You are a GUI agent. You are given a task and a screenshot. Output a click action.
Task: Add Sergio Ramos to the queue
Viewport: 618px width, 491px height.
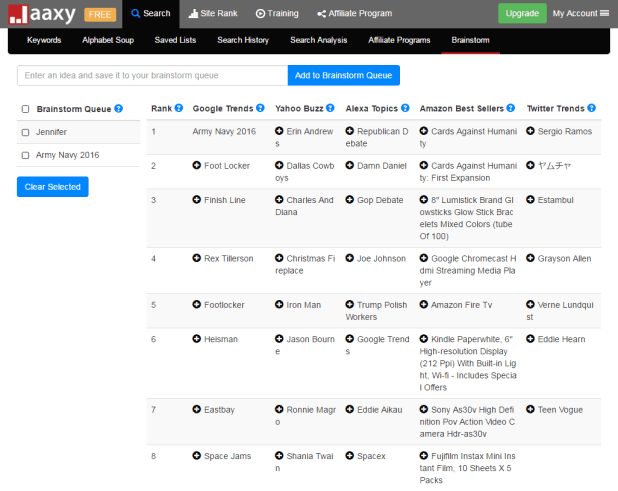pyautogui.click(x=531, y=131)
